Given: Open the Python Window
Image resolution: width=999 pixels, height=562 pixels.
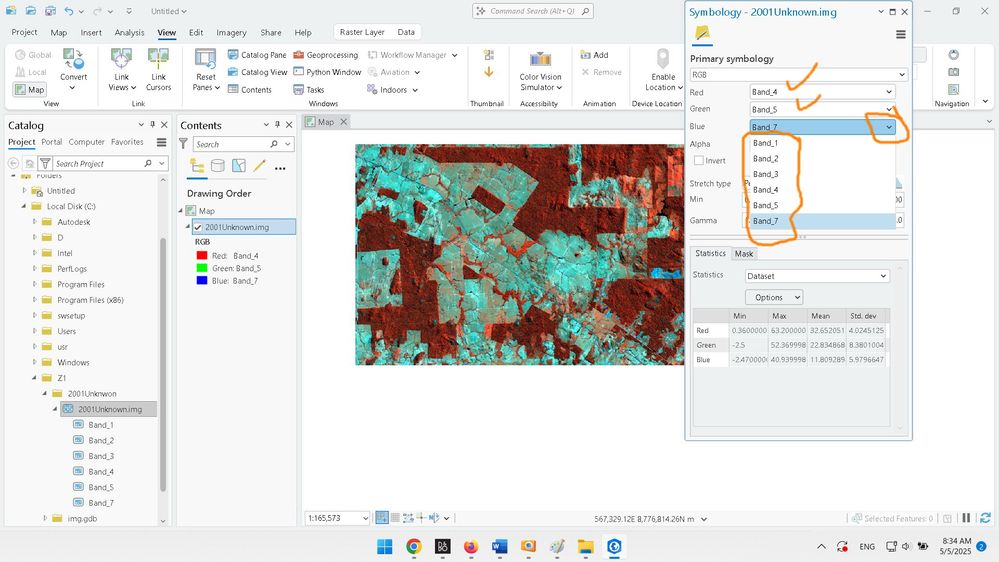Looking at the screenshot, I should [327, 72].
